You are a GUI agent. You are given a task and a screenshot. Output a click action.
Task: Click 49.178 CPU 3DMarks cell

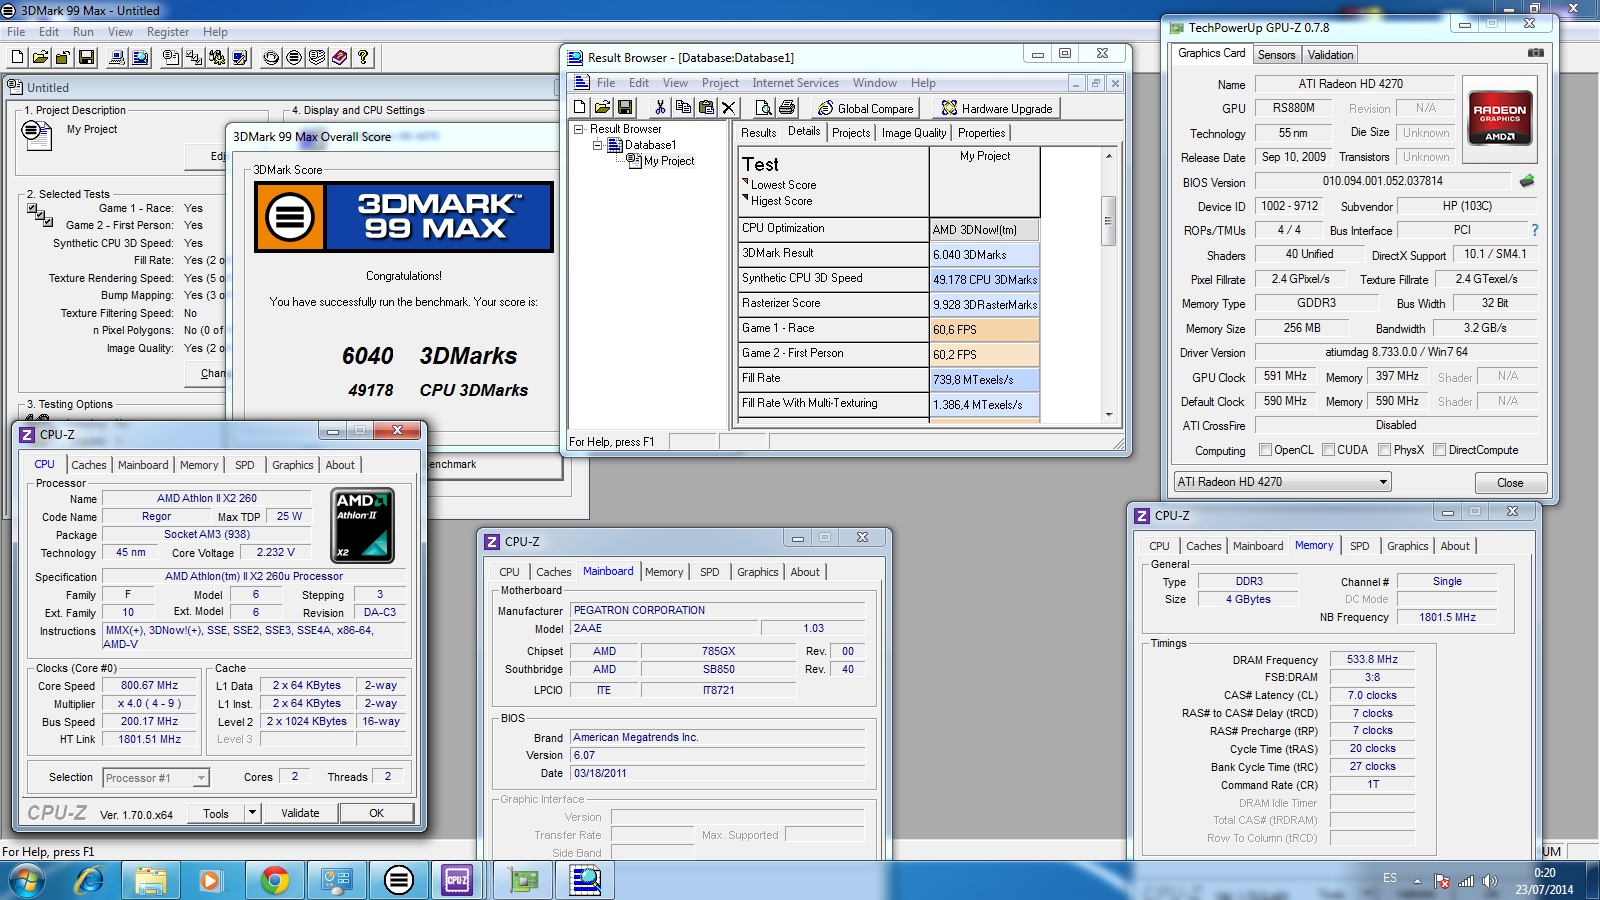pos(985,280)
